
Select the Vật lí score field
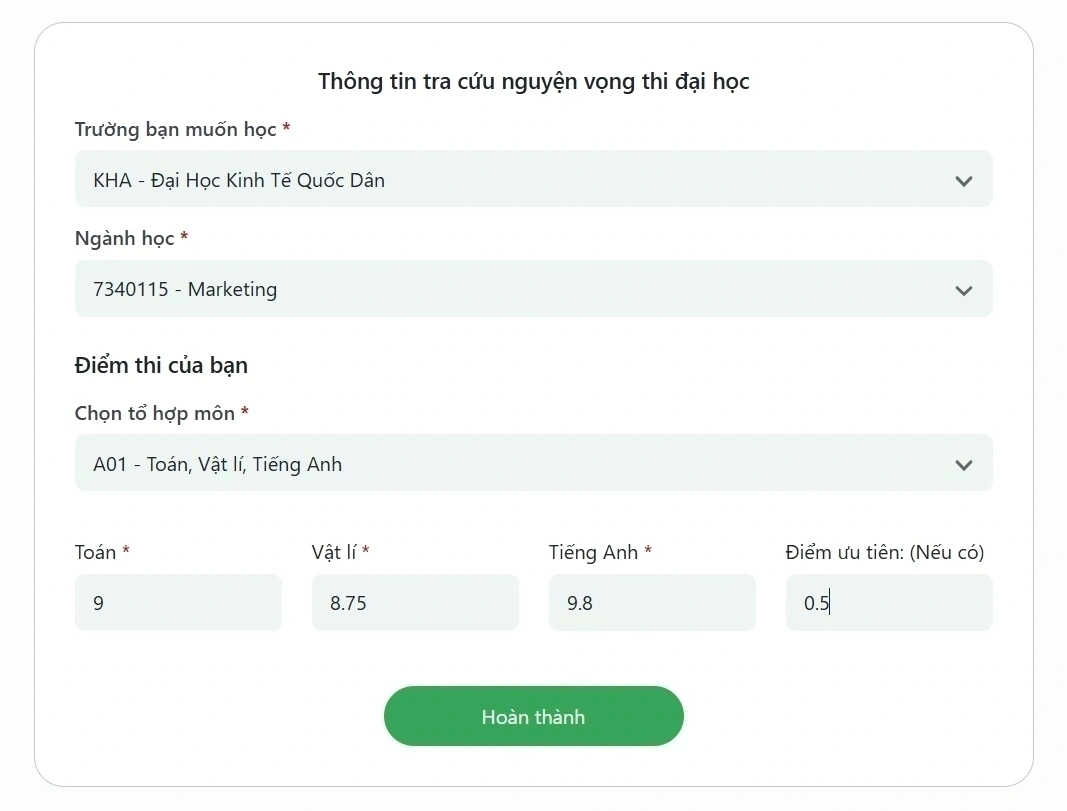click(x=415, y=602)
